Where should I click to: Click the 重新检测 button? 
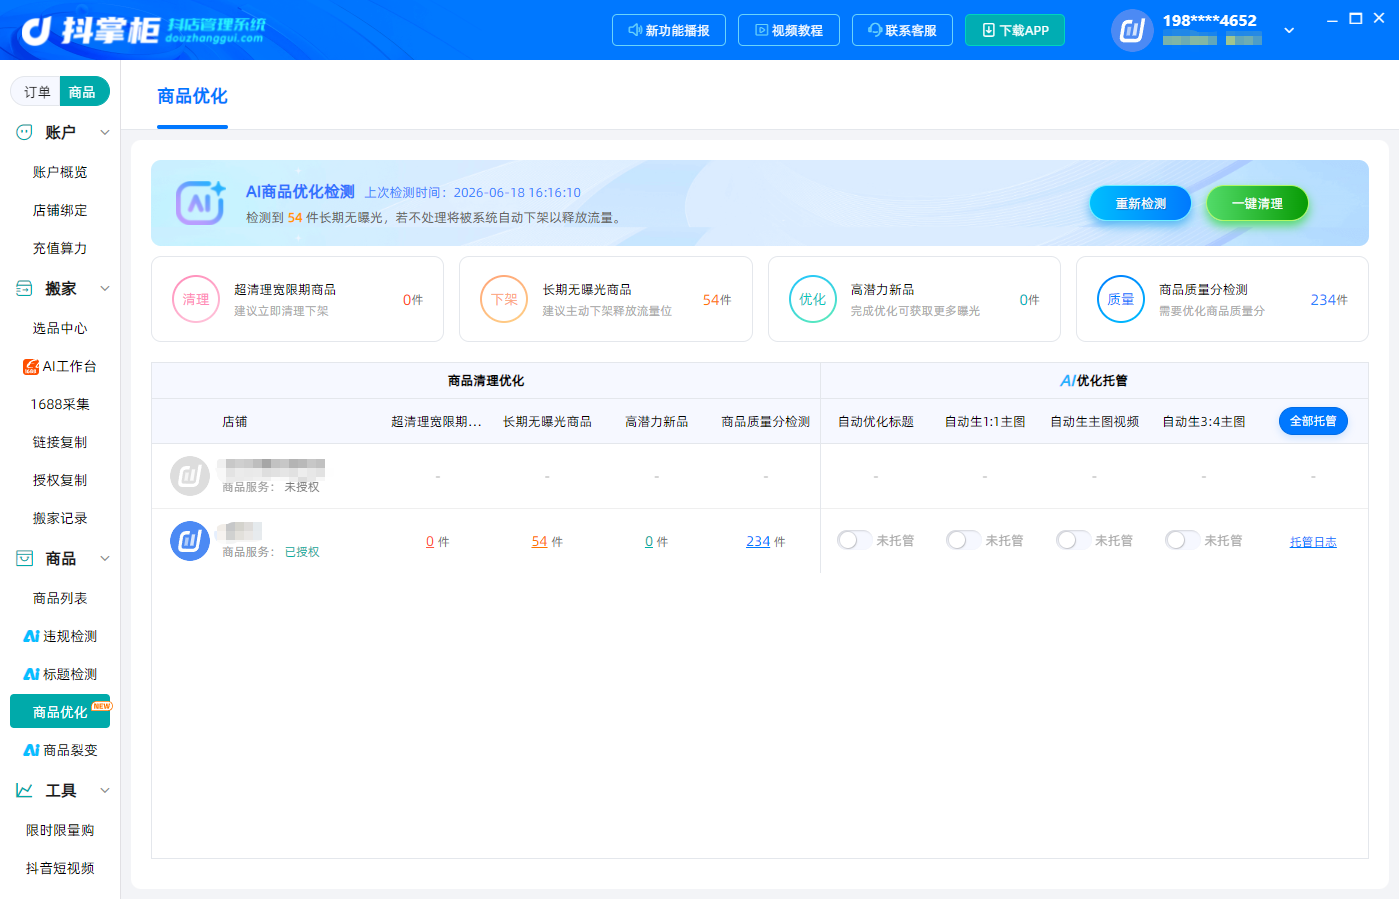pos(1141,203)
